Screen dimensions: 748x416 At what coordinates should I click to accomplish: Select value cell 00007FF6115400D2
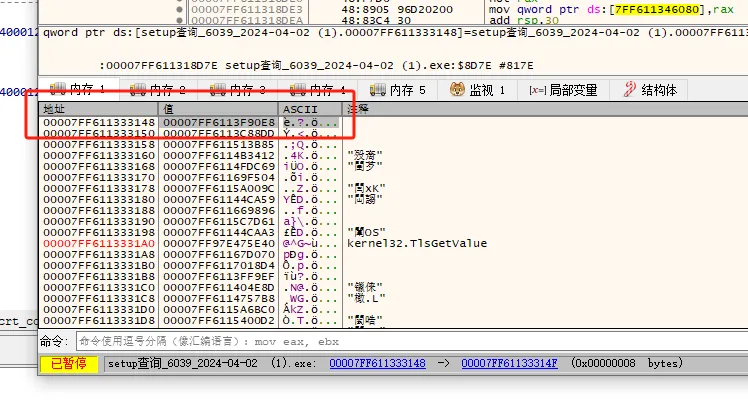(219, 321)
